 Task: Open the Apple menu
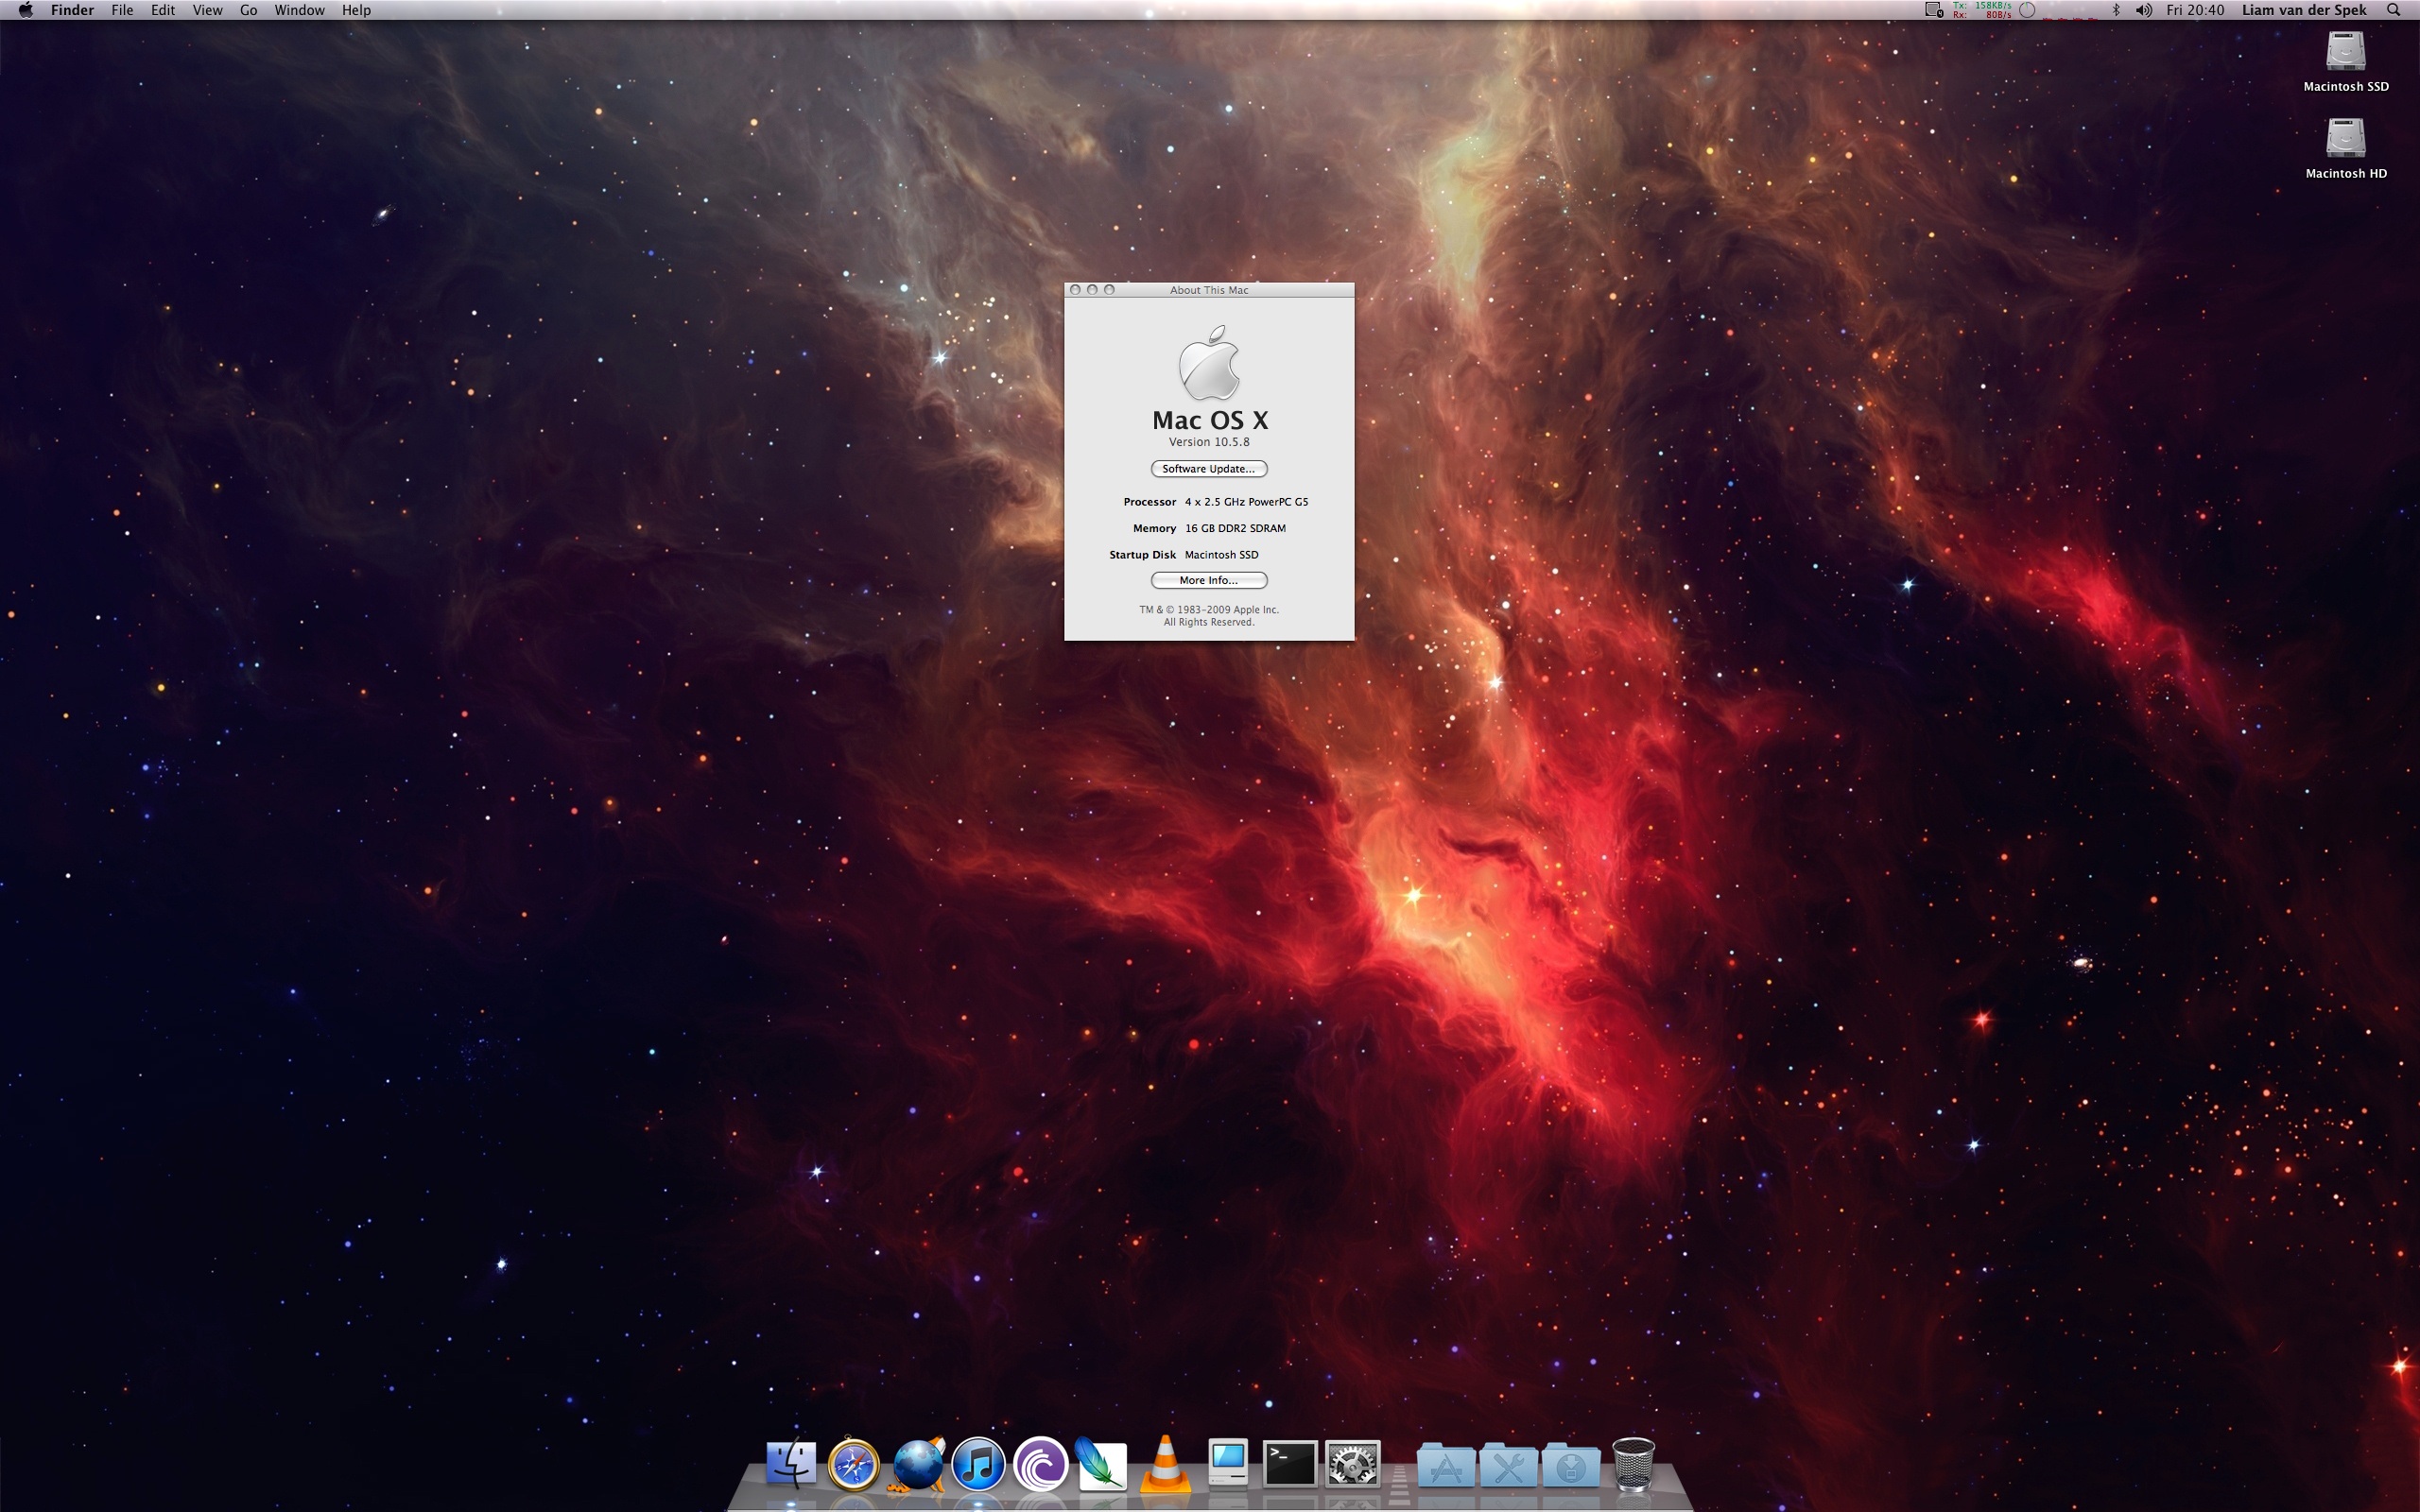tap(25, 10)
